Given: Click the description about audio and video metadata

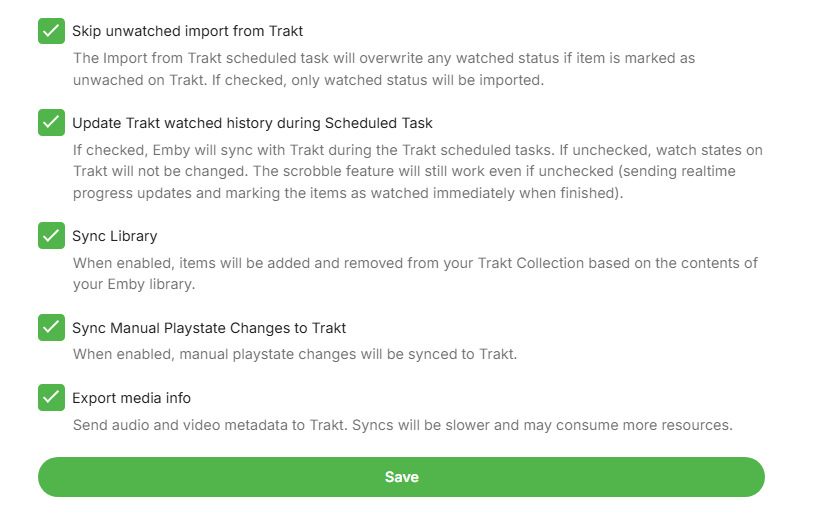Looking at the screenshot, I should pyautogui.click(x=402, y=425).
